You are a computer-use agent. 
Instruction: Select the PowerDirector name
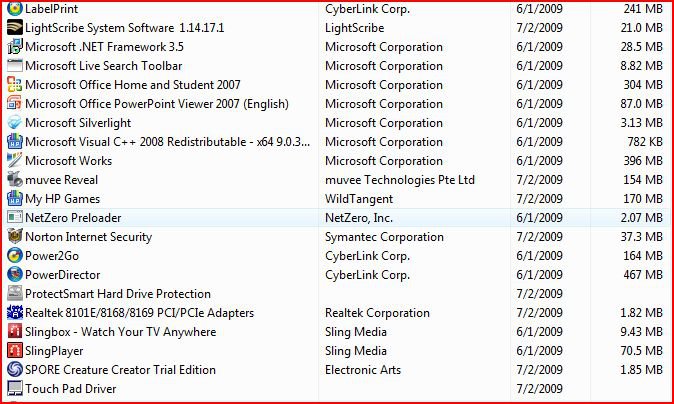(x=63, y=275)
